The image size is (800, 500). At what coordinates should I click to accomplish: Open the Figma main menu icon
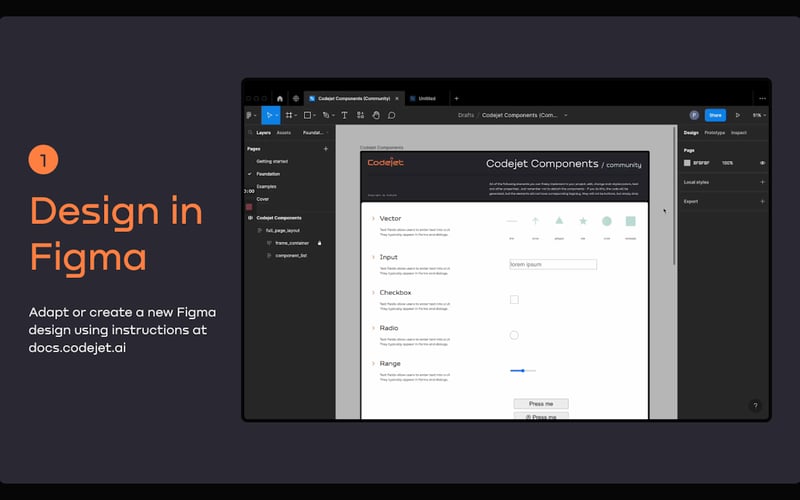250,115
